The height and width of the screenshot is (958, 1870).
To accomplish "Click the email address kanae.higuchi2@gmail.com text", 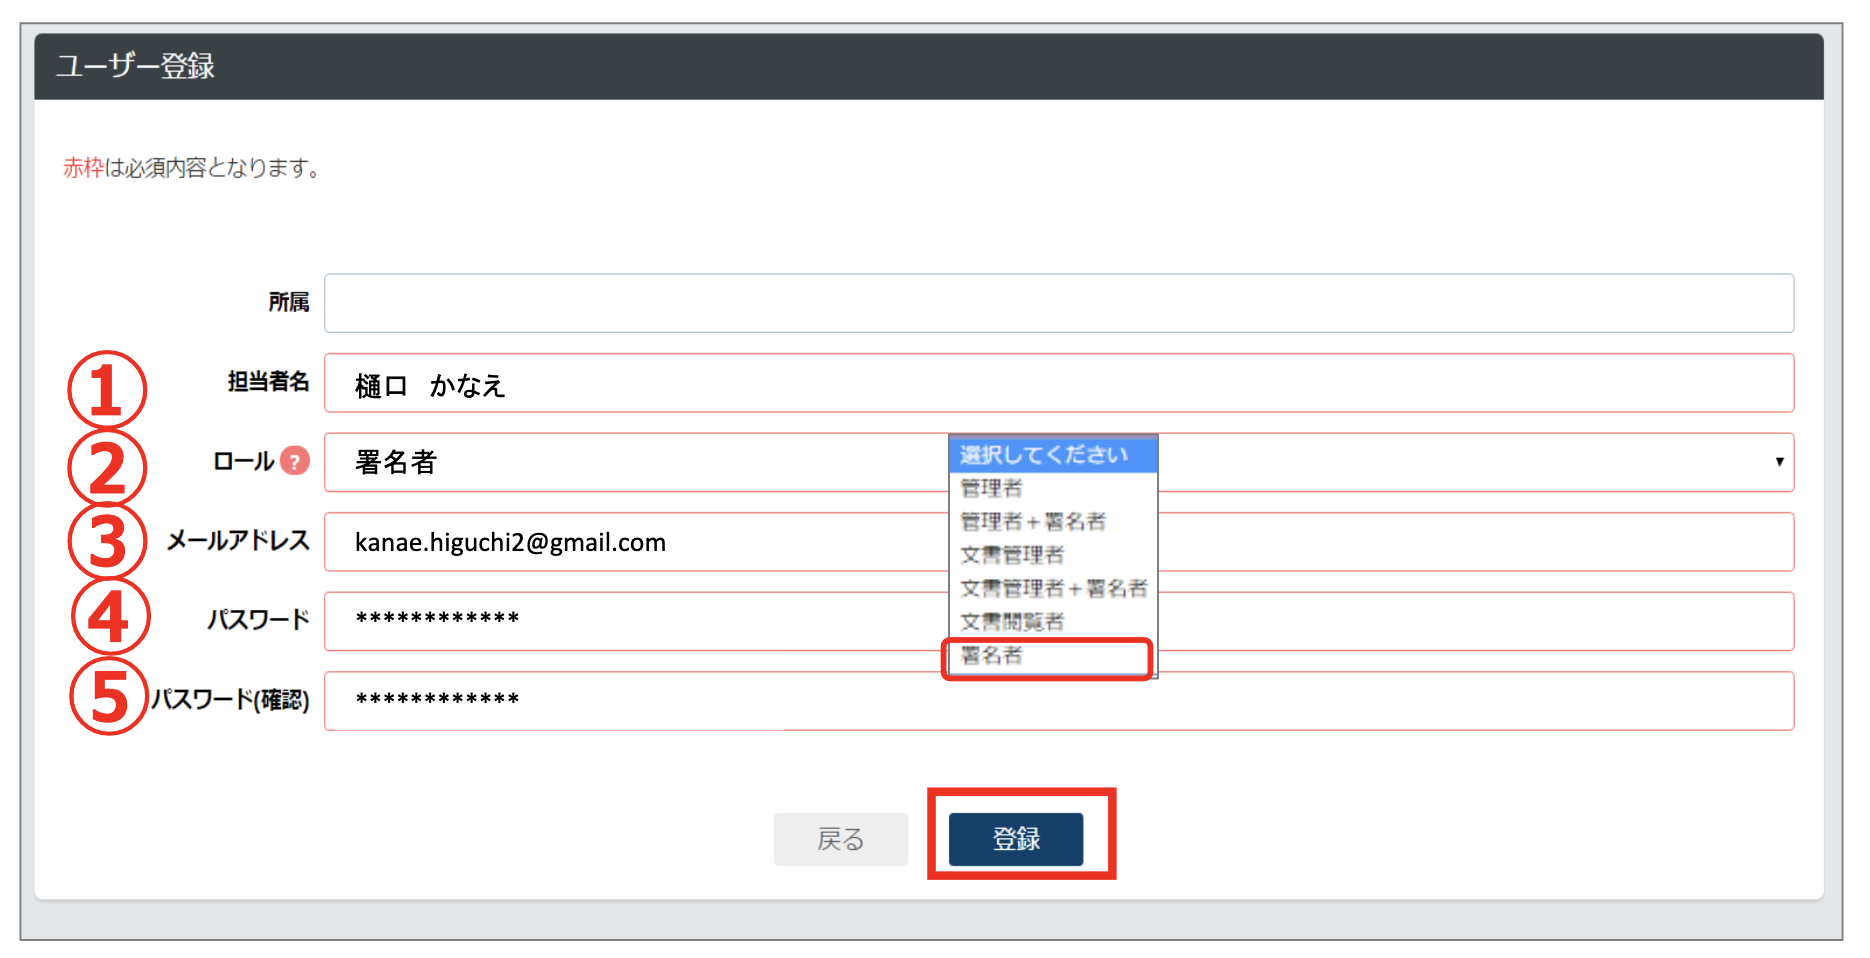I will click(x=511, y=541).
